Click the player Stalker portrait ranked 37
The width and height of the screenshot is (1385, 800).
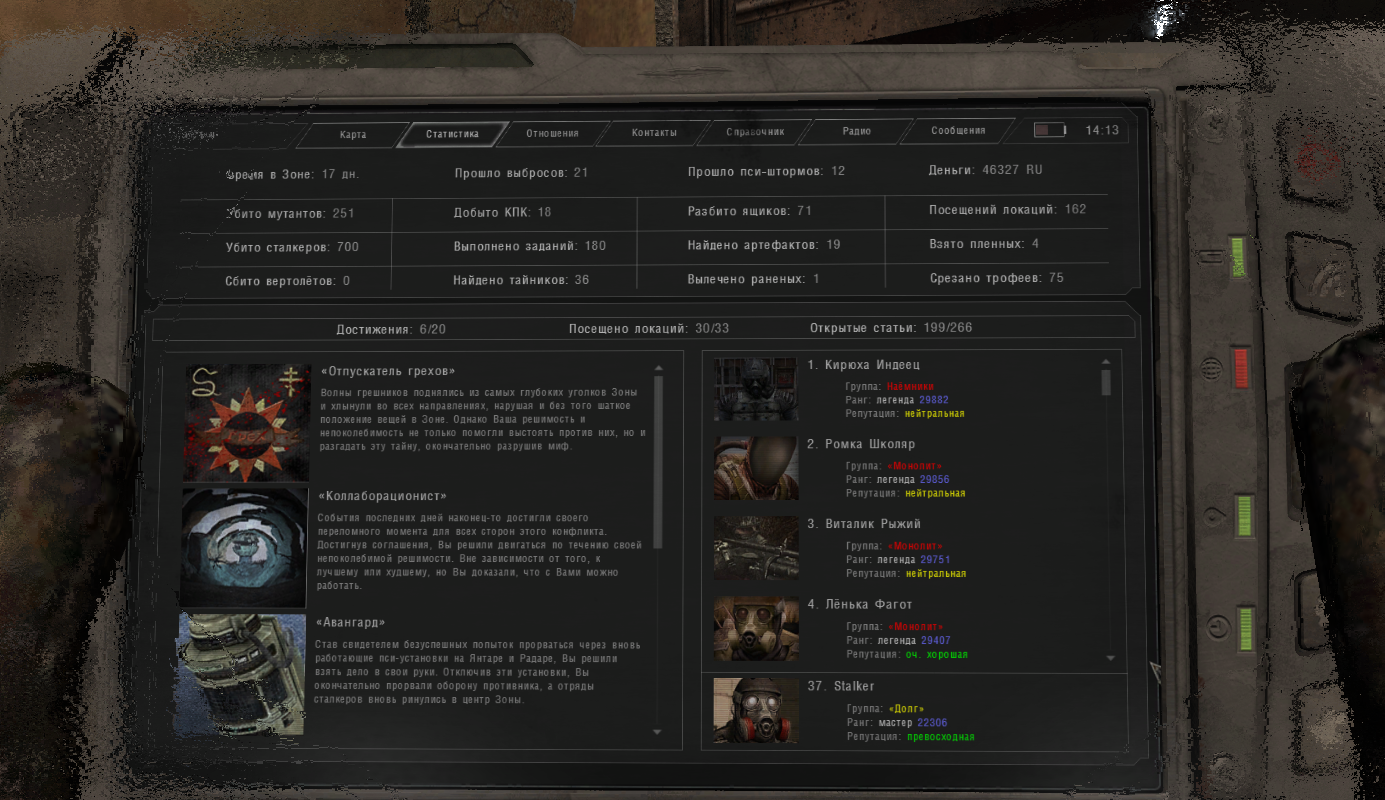point(756,710)
